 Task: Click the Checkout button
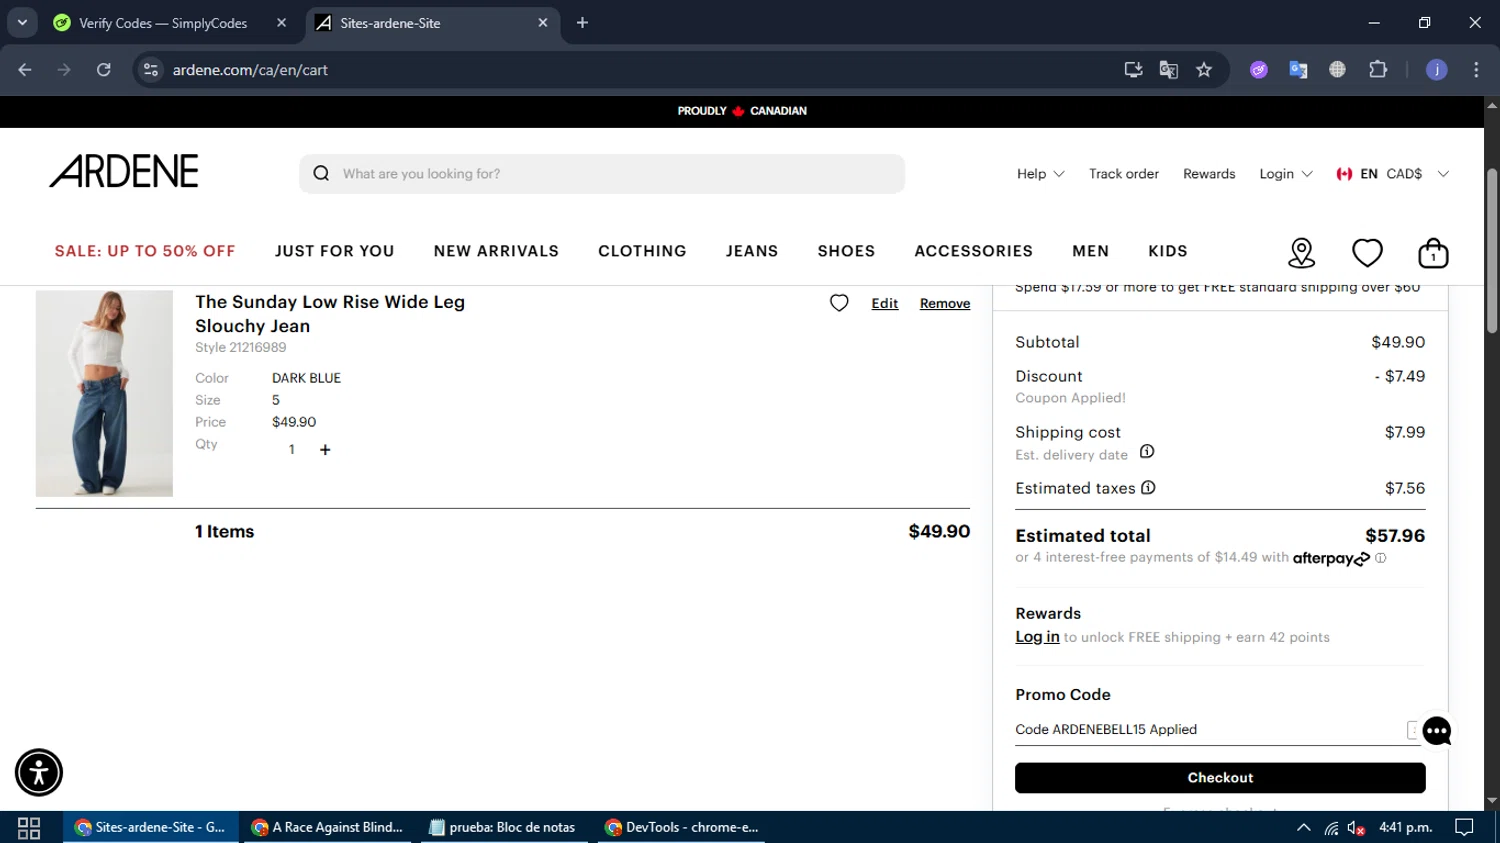point(1220,778)
